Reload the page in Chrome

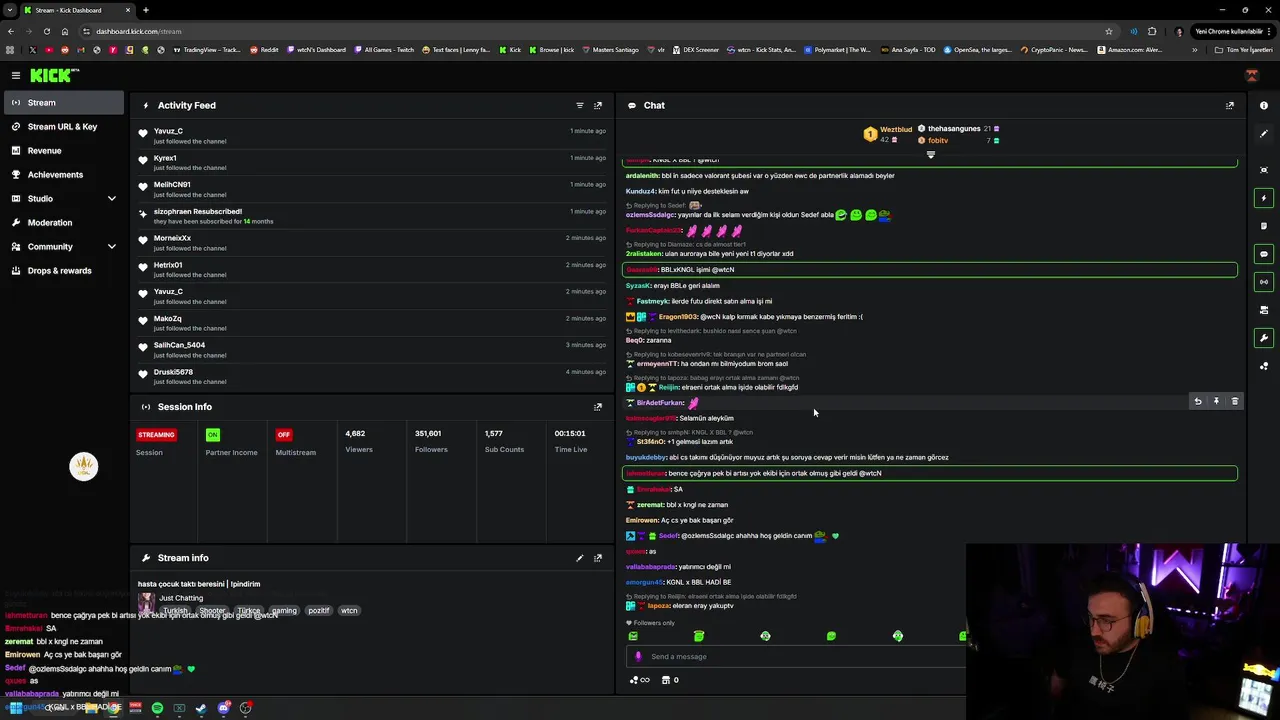47,31
